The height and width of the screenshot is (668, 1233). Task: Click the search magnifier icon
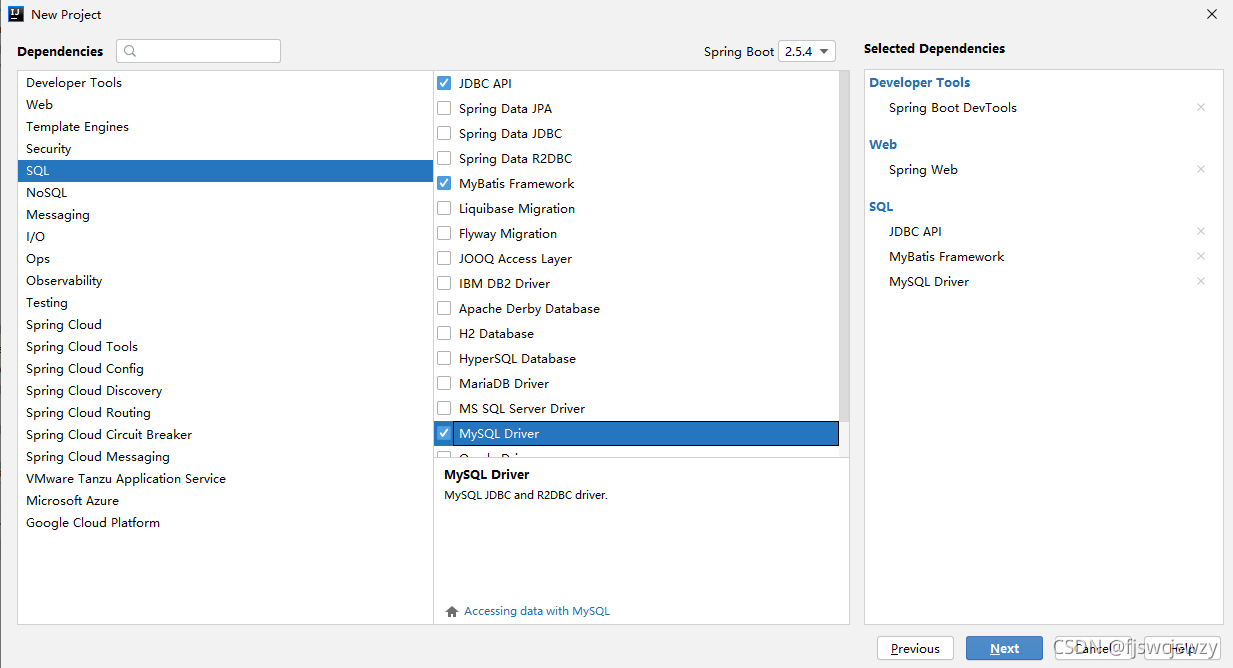pyautogui.click(x=130, y=51)
